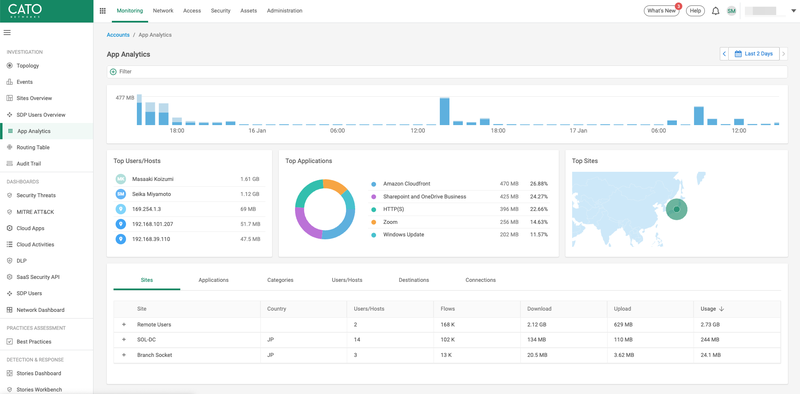The height and width of the screenshot is (394, 800).
Task: Open the apps grid launcher icon
Action: [103, 11]
